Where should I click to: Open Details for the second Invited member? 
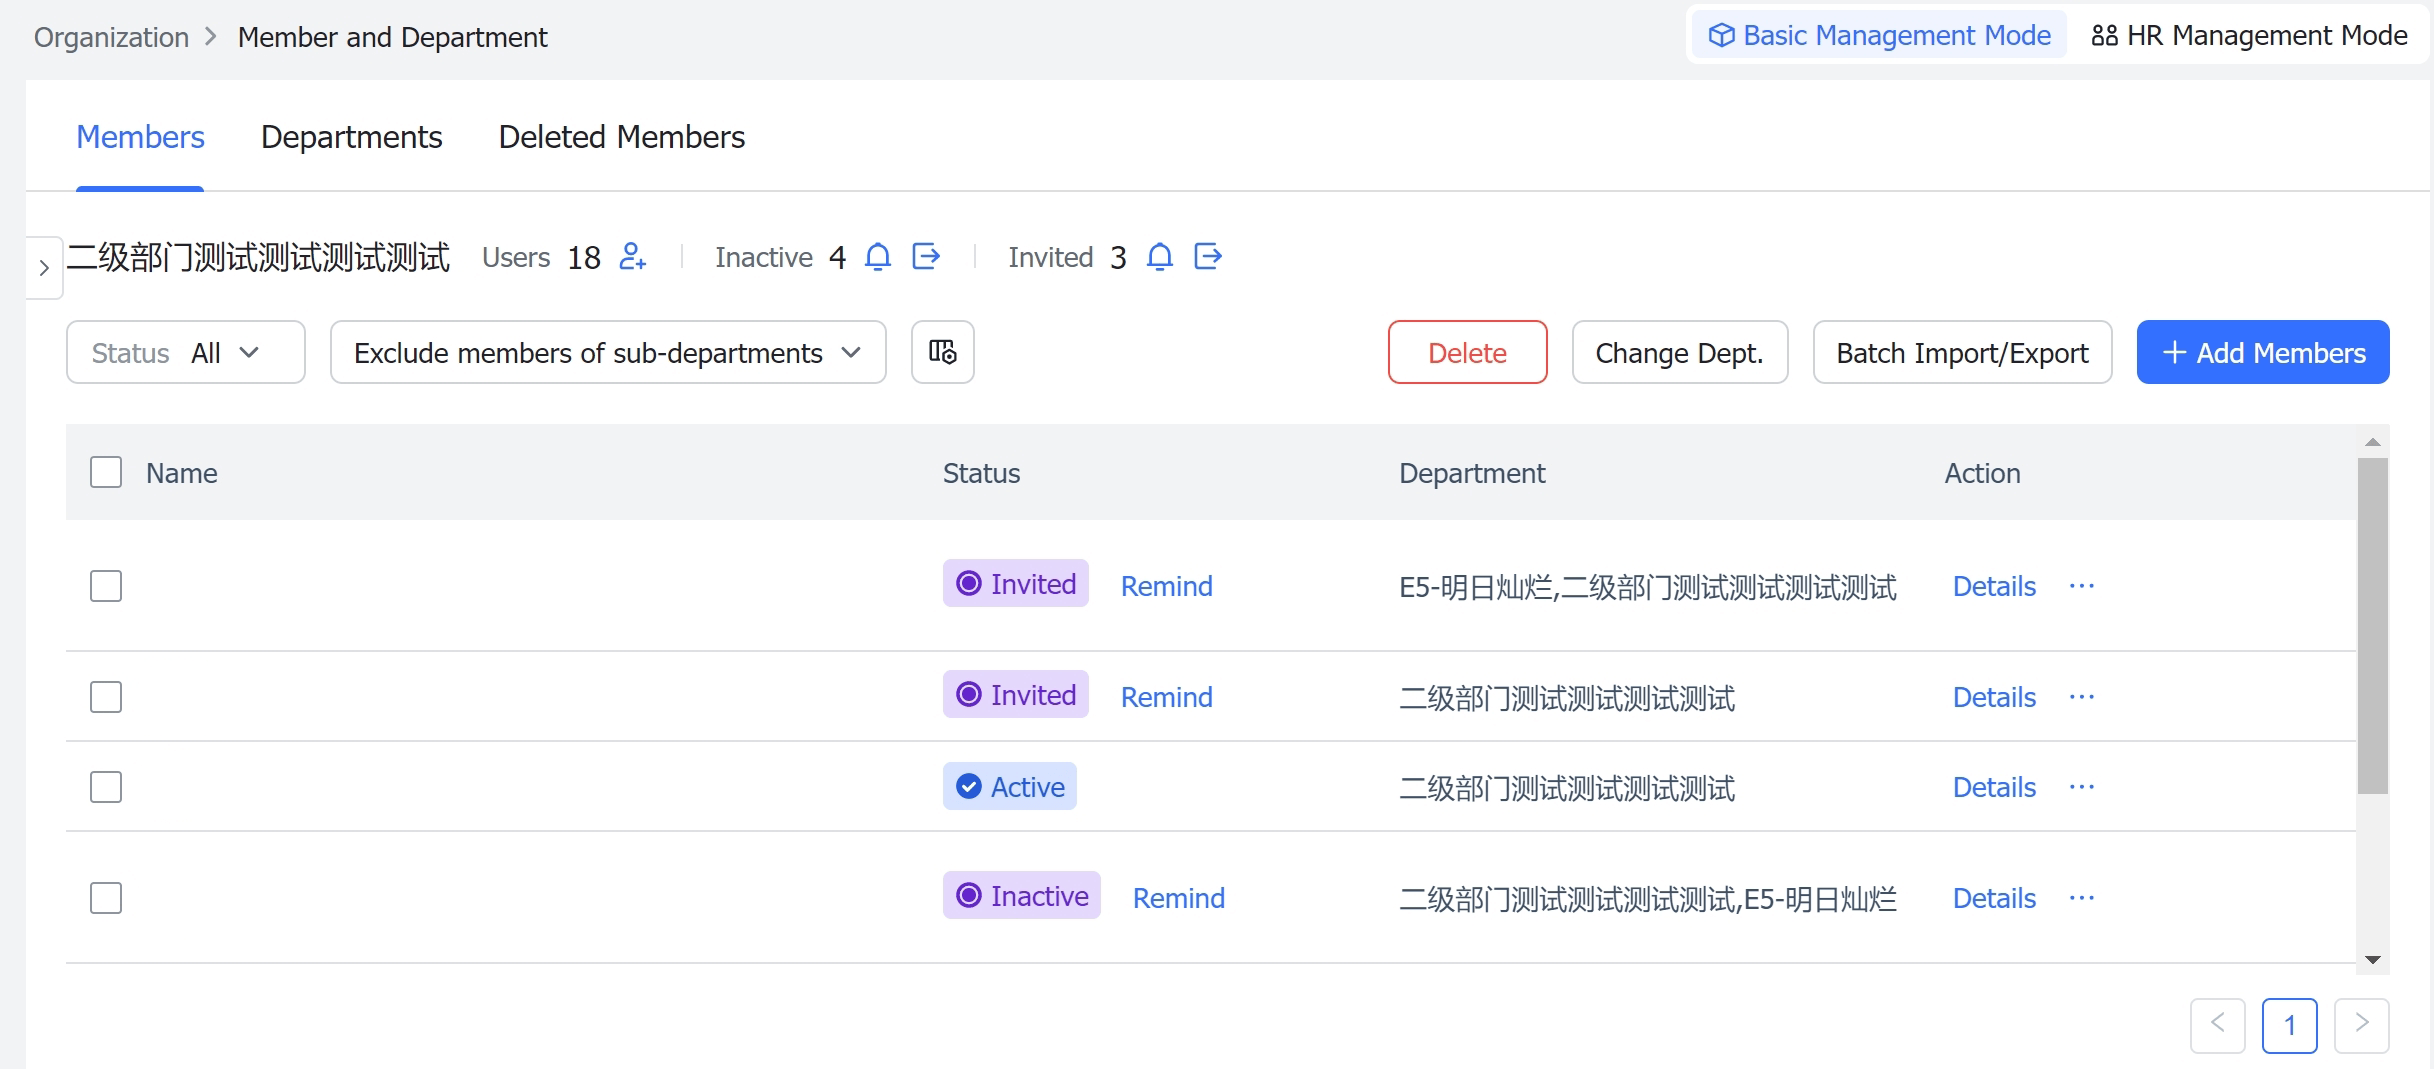(1995, 697)
